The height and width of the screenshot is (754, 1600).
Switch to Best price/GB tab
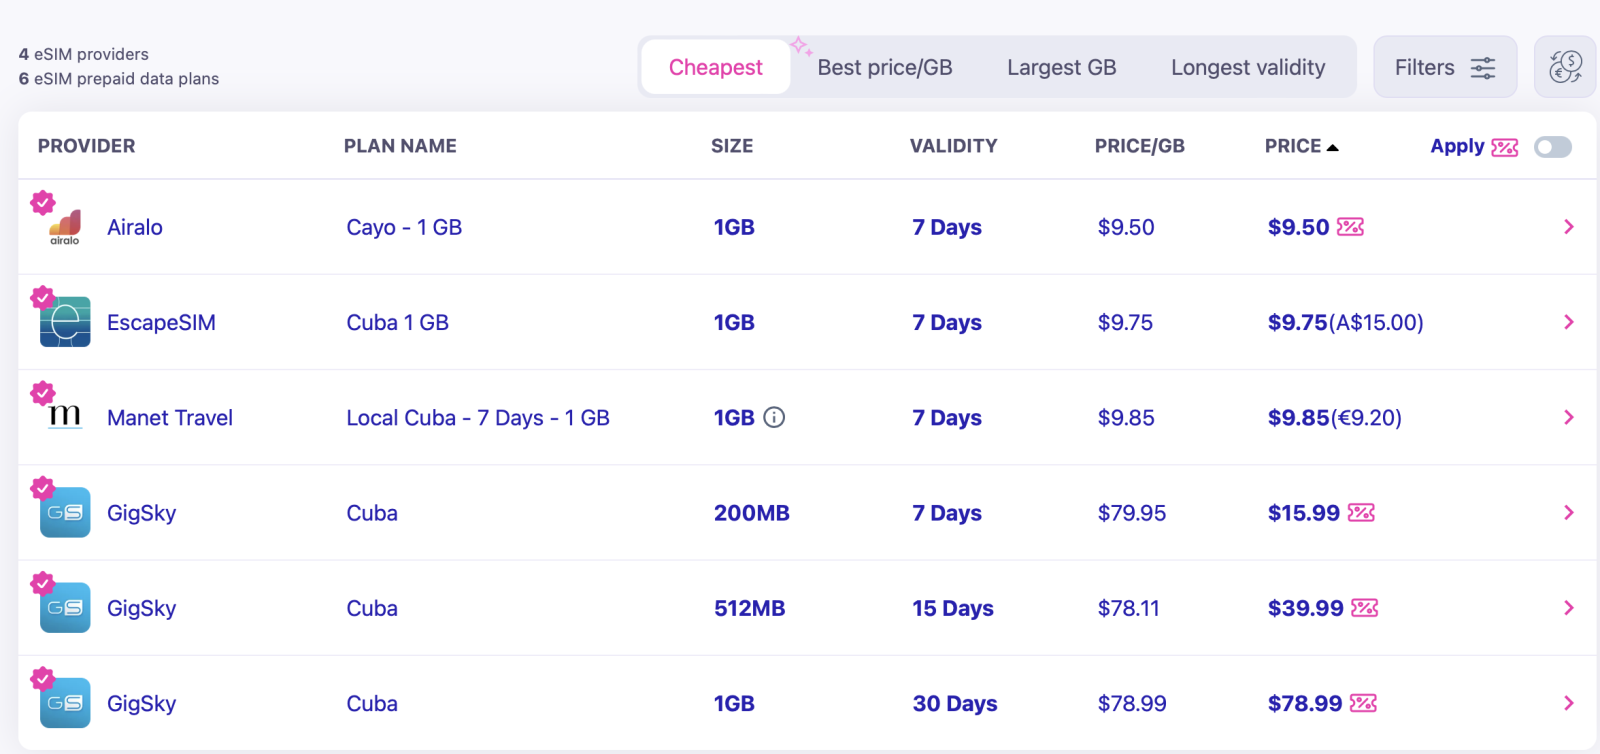[x=884, y=67]
